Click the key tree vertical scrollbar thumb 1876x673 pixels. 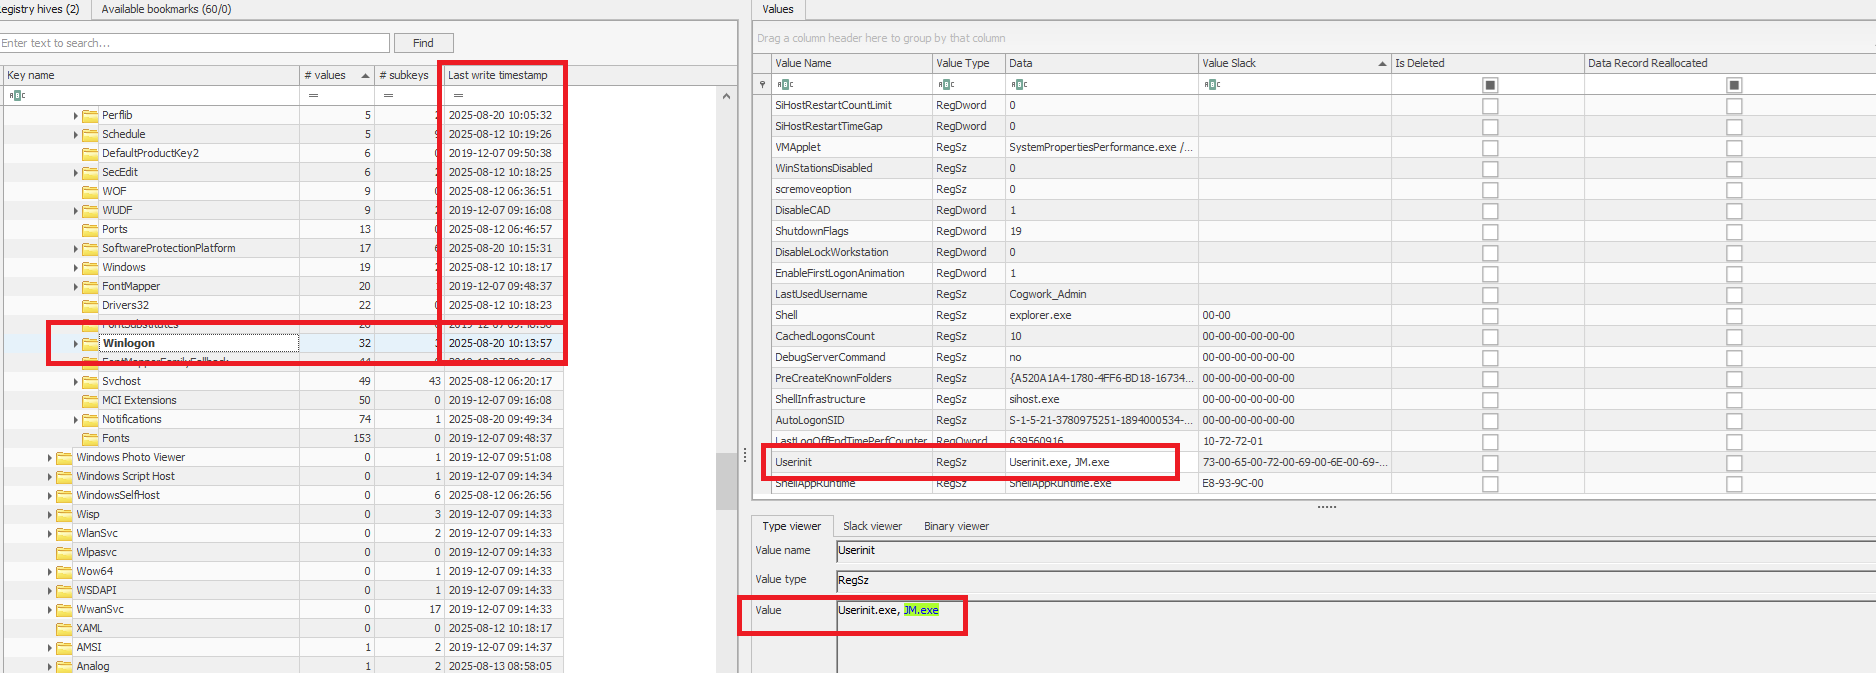coord(726,480)
